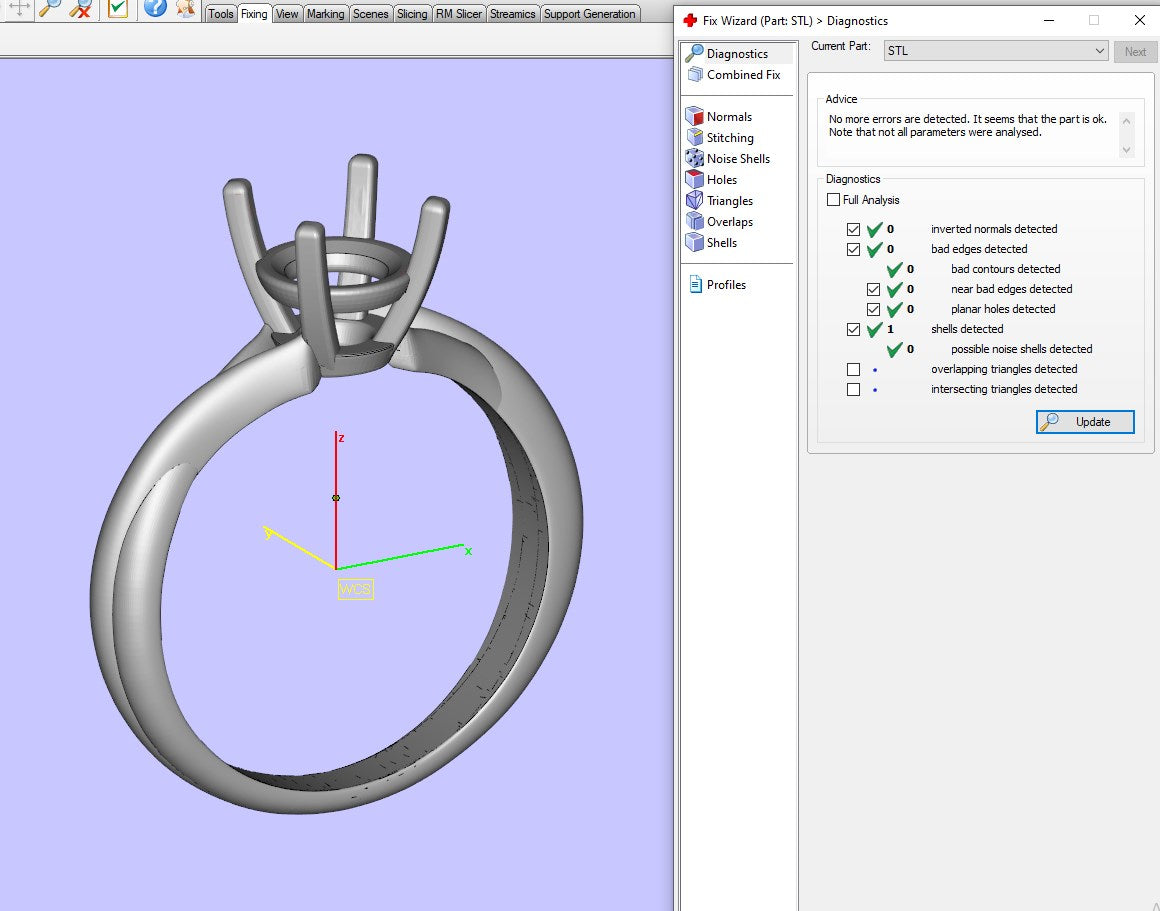Viewport: 1160px width, 911px height.
Task: Select the Holes fixing step
Action: (x=721, y=180)
